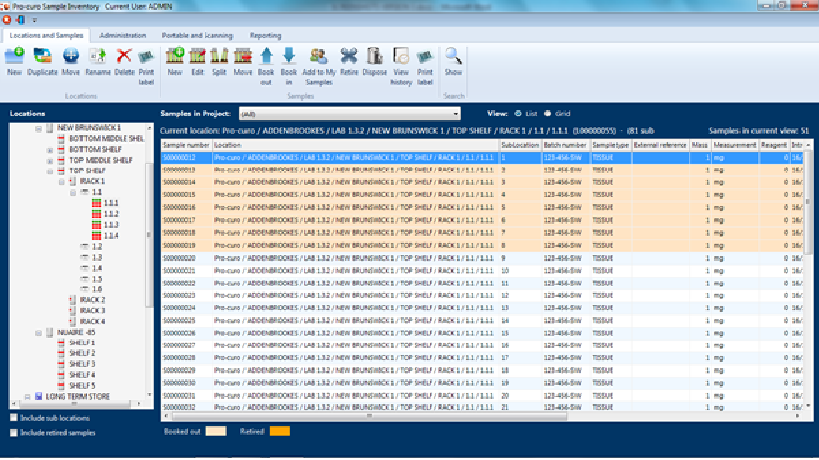Switch view to Grid radio button
Viewport: 819px width, 460px height.
546,114
